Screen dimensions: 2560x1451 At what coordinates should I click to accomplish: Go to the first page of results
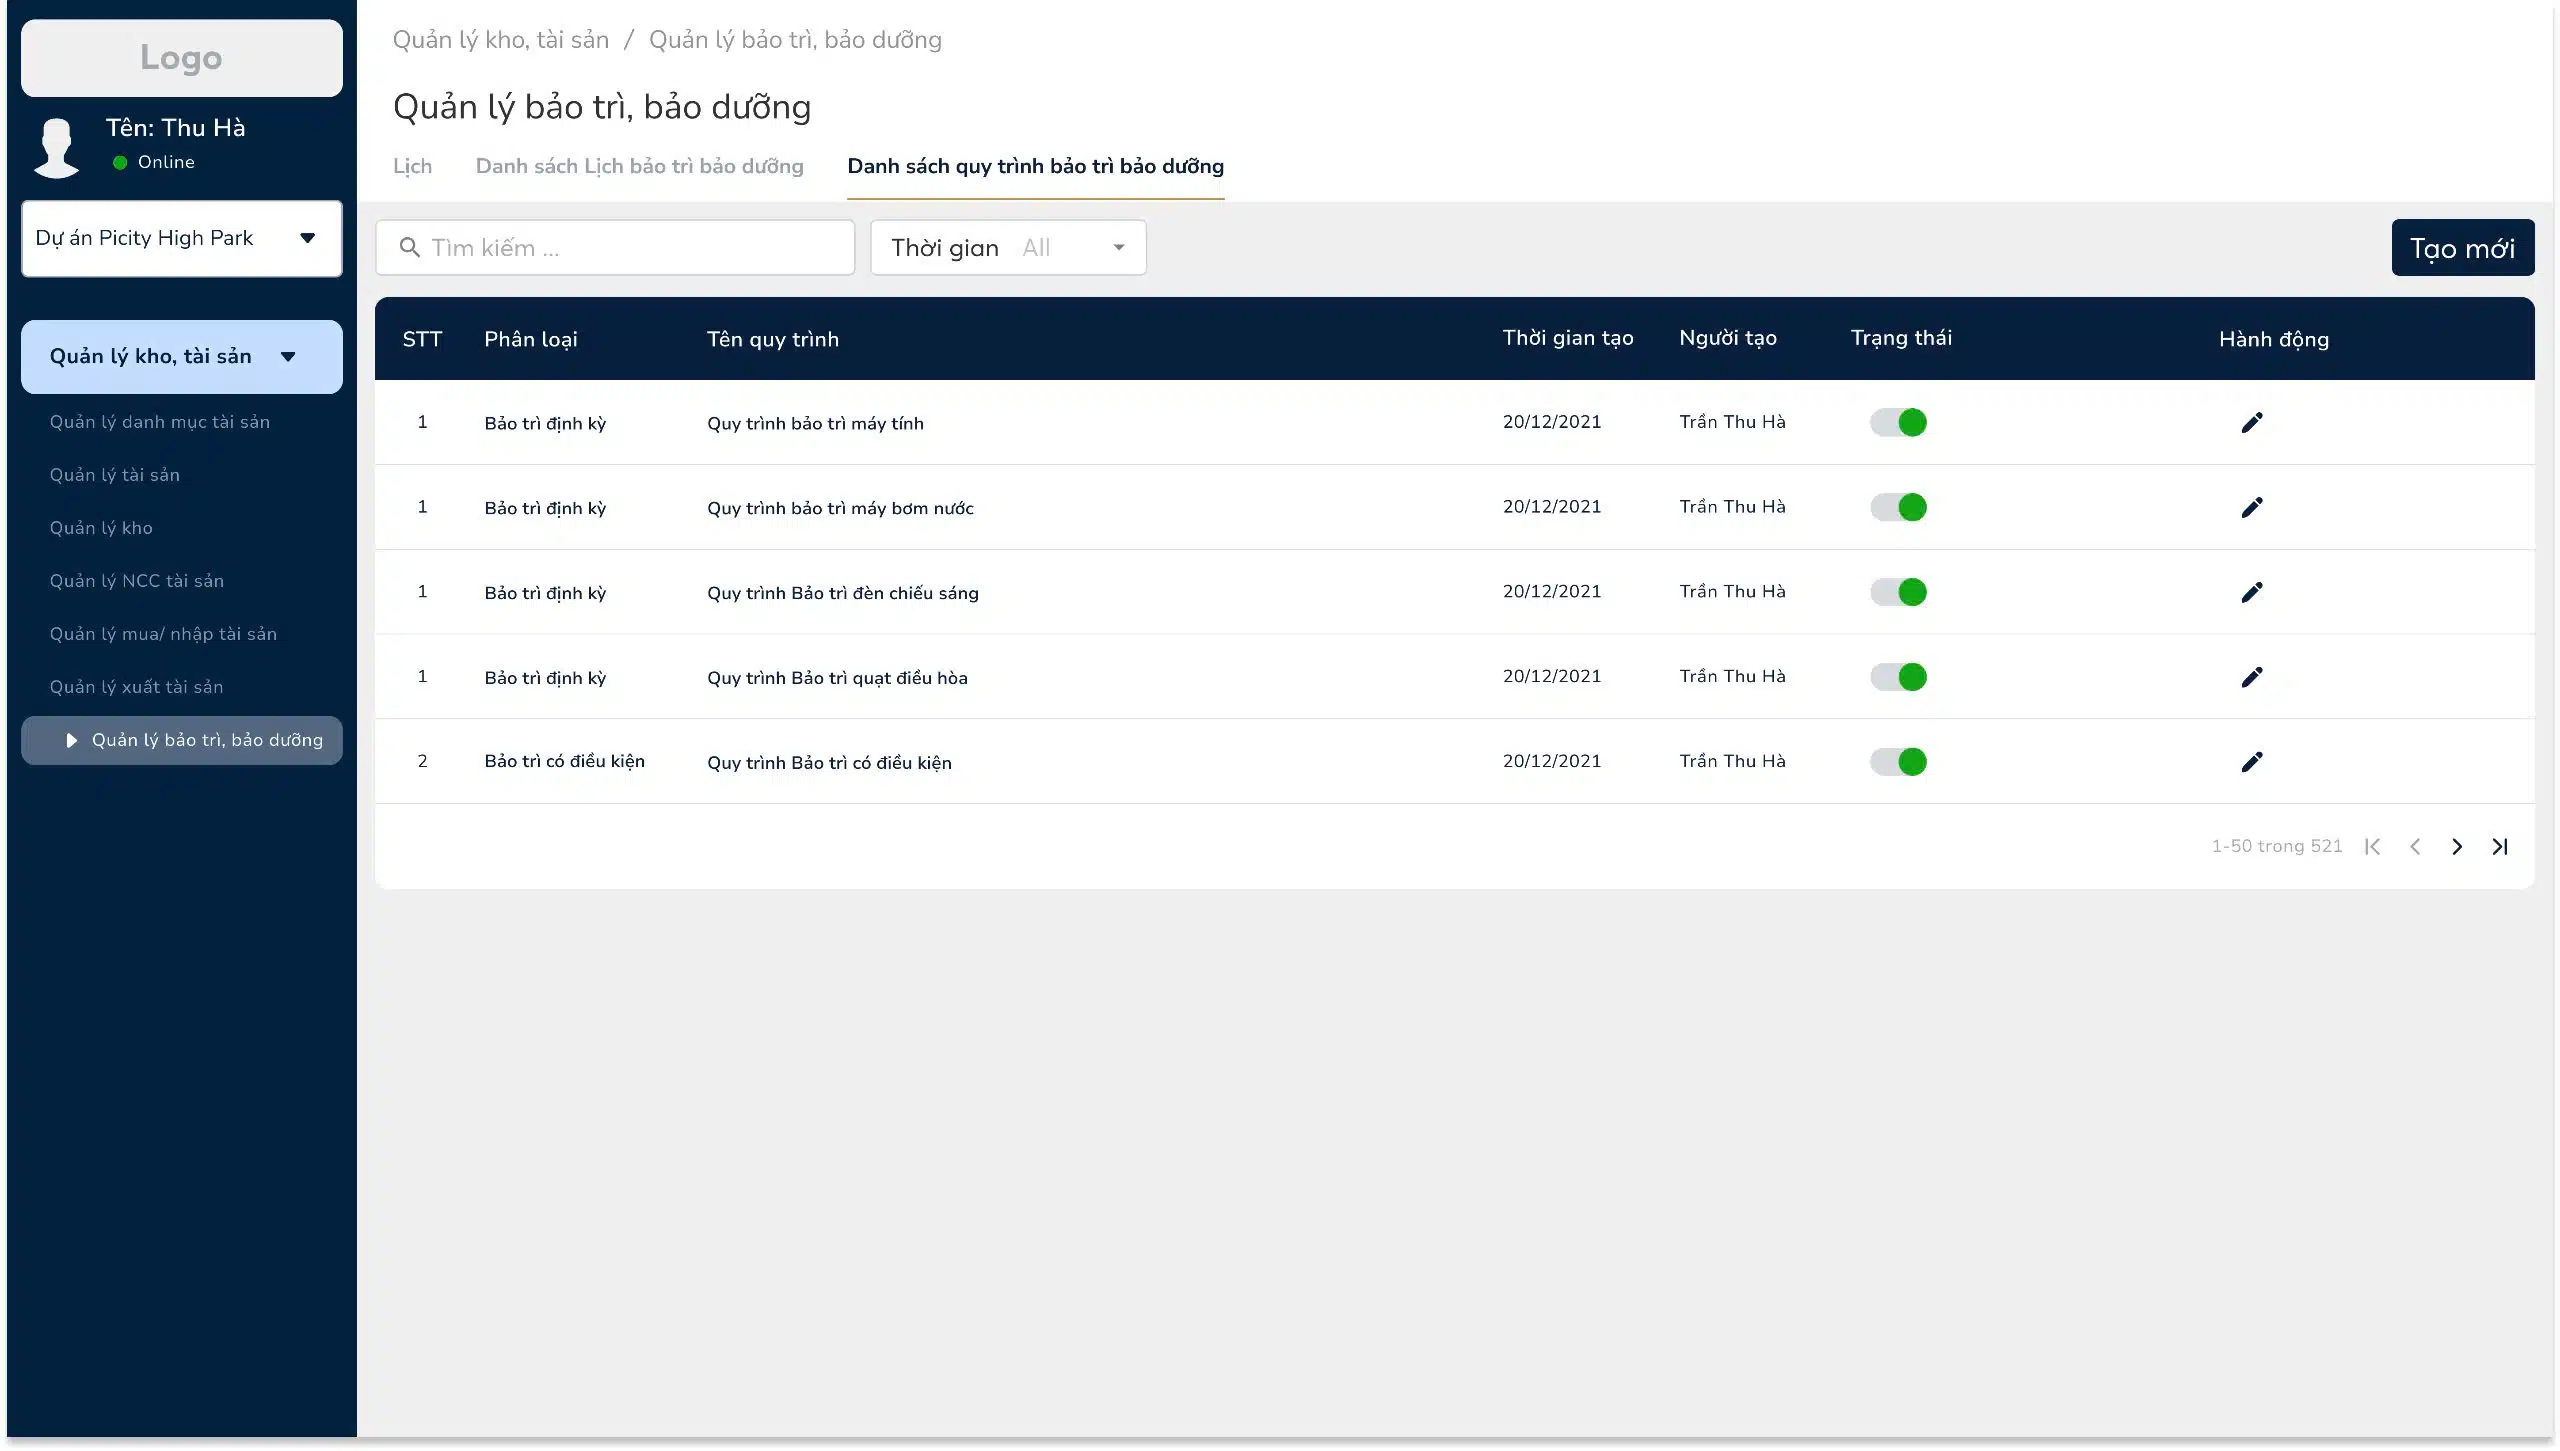(2372, 847)
